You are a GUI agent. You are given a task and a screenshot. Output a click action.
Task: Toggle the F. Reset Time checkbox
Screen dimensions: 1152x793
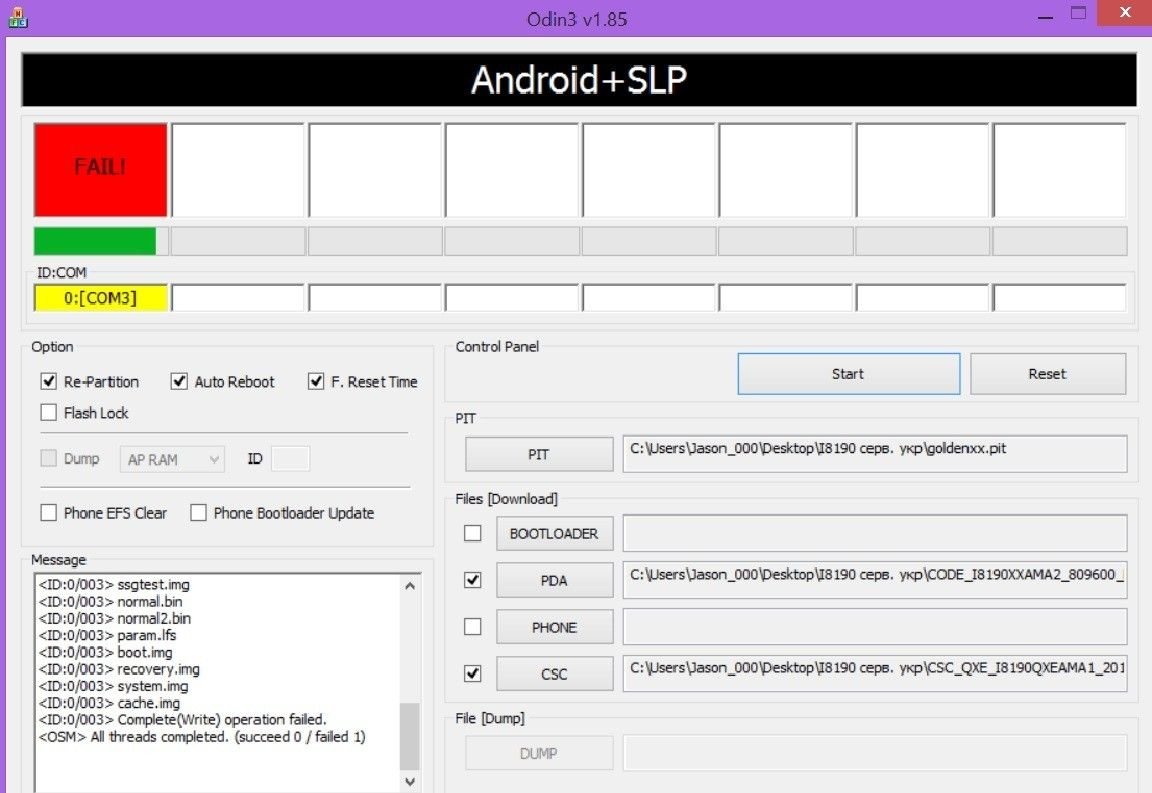coord(316,381)
